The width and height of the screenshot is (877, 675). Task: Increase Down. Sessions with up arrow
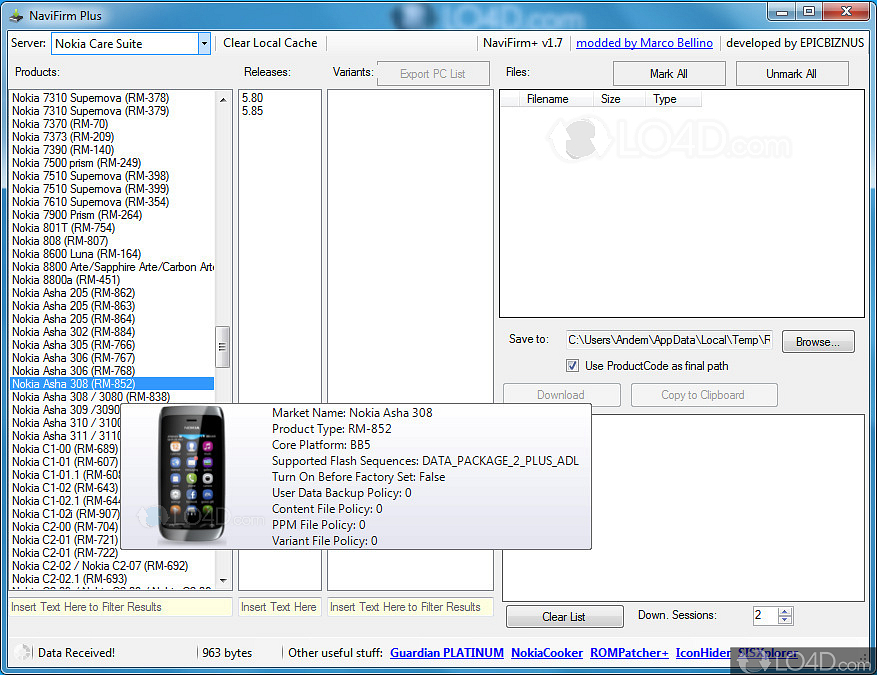click(785, 611)
